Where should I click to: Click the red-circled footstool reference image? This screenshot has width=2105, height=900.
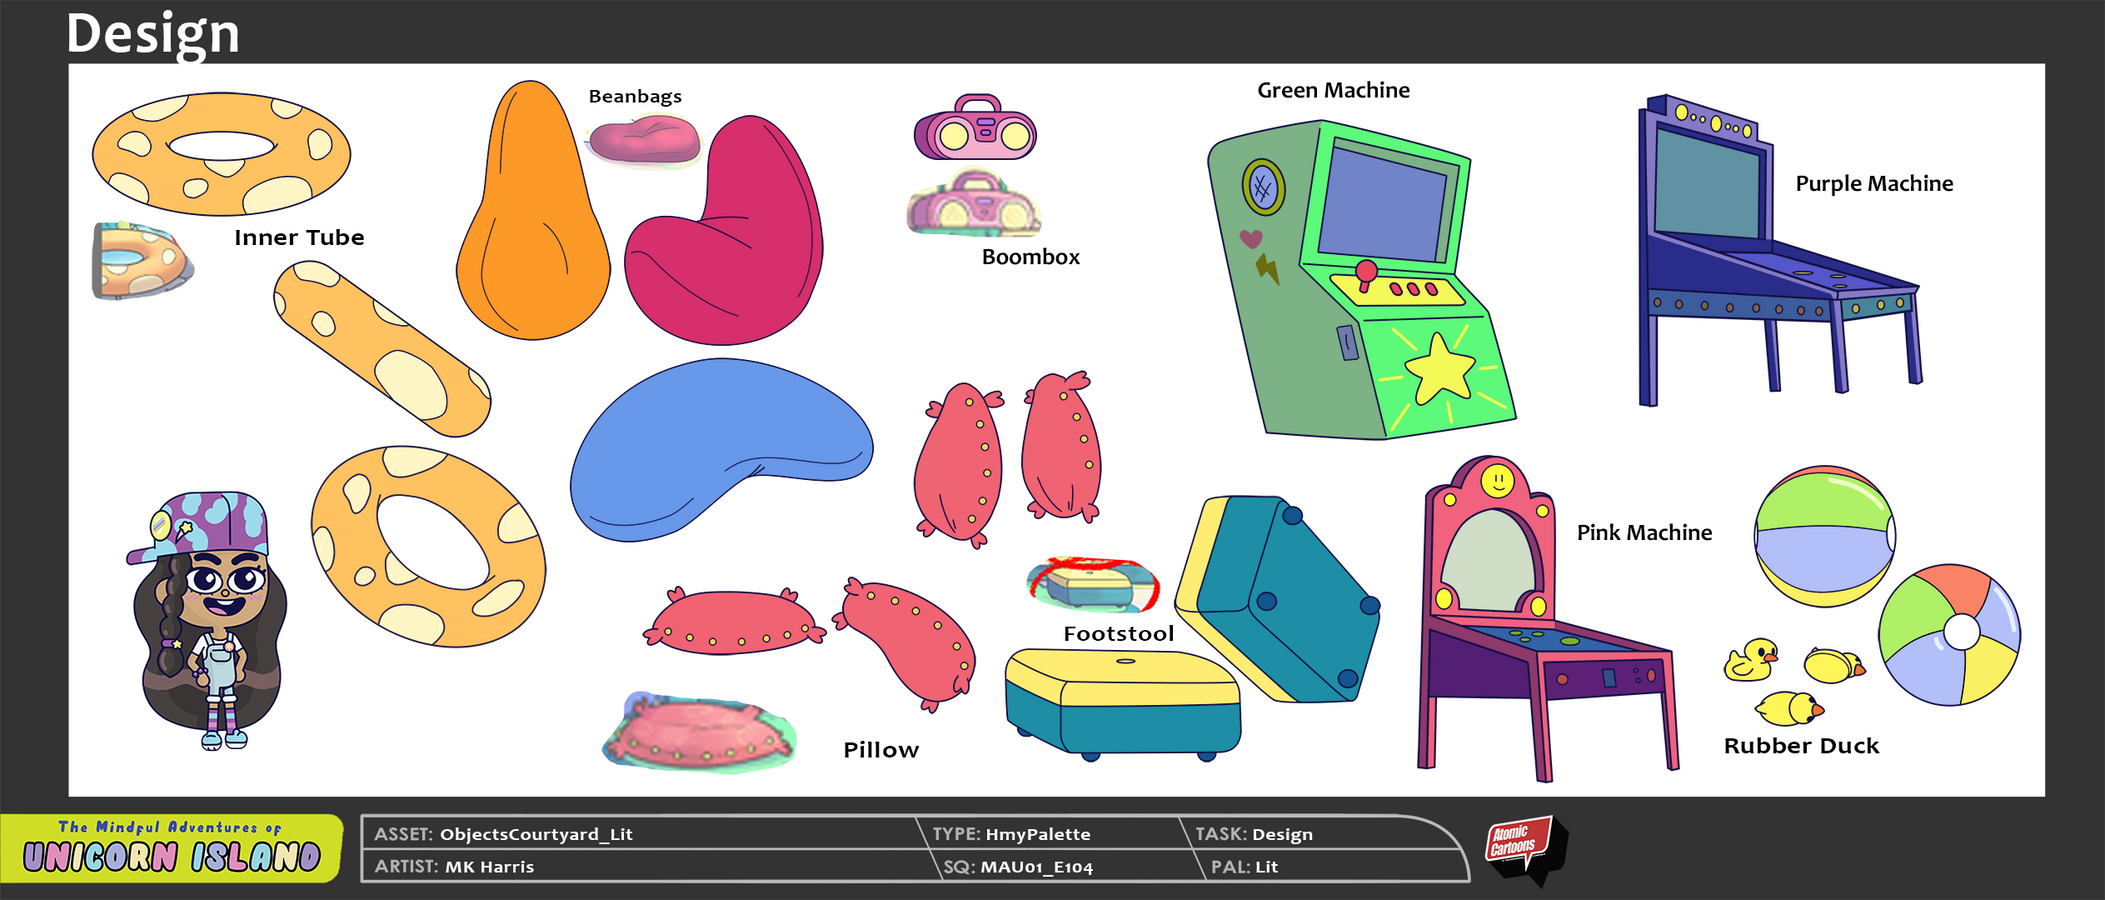[1092, 584]
